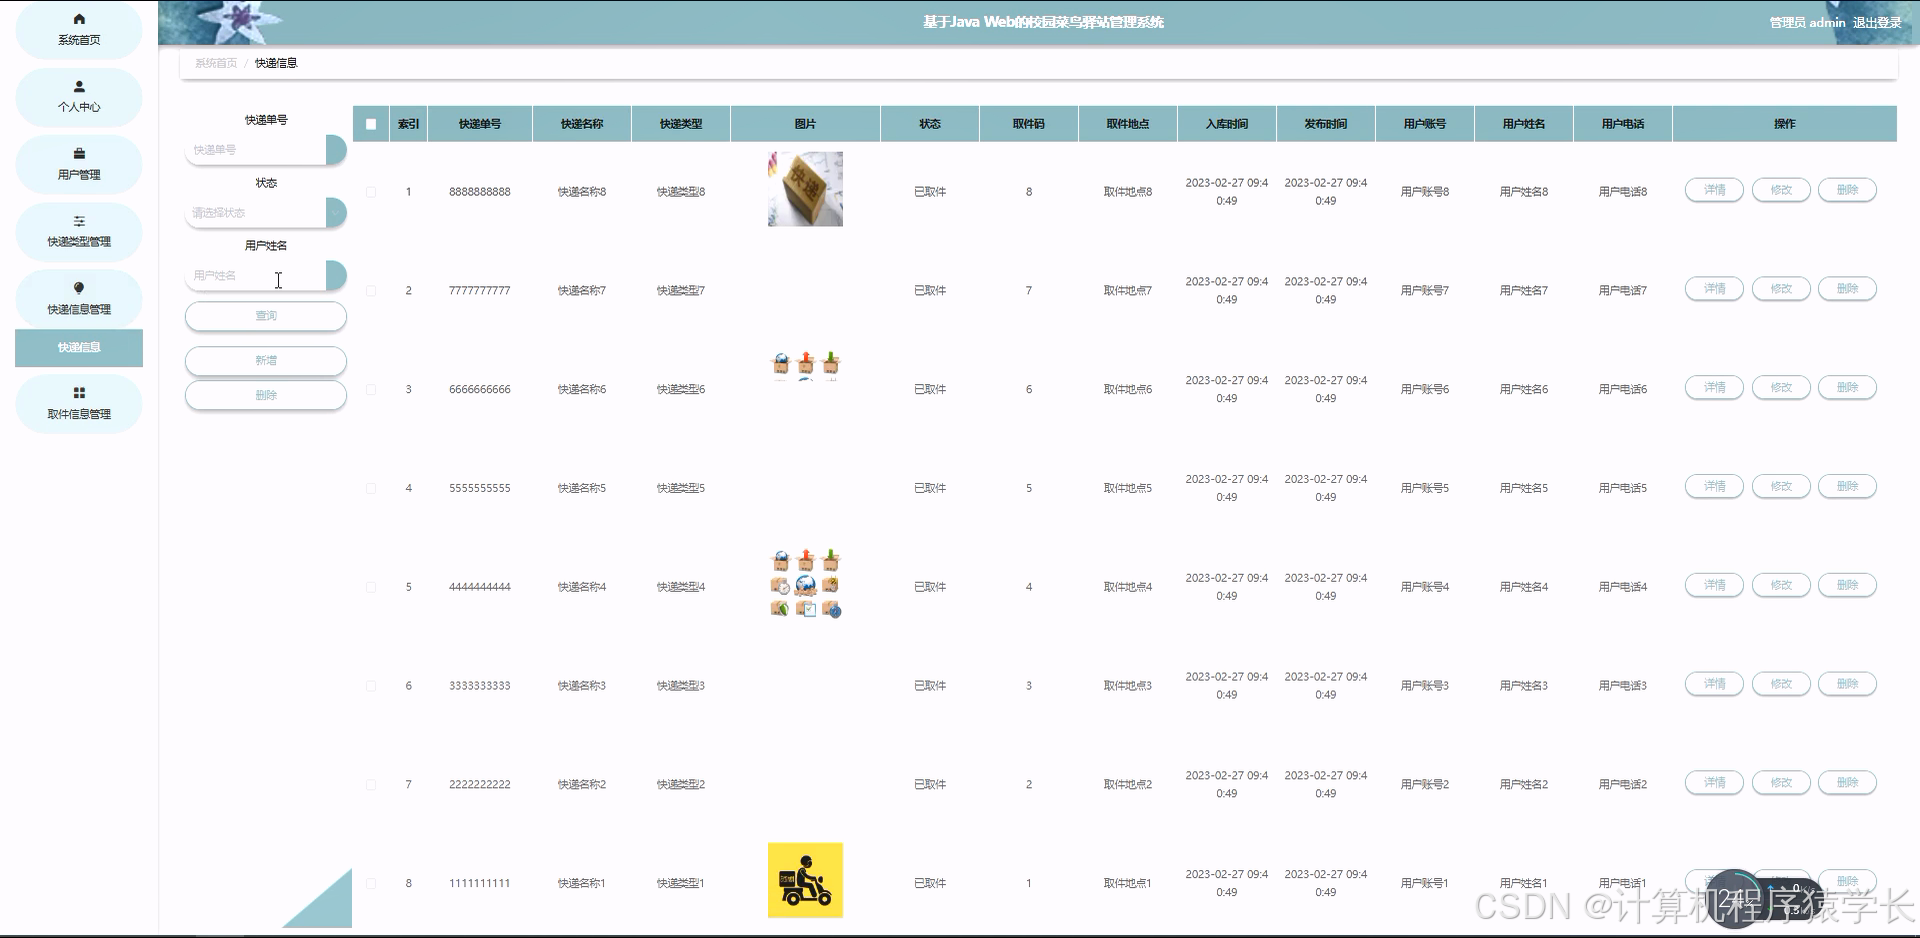The image size is (1920, 938).
Task: Toggle the select-all checkbox in table header
Action: (x=371, y=124)
